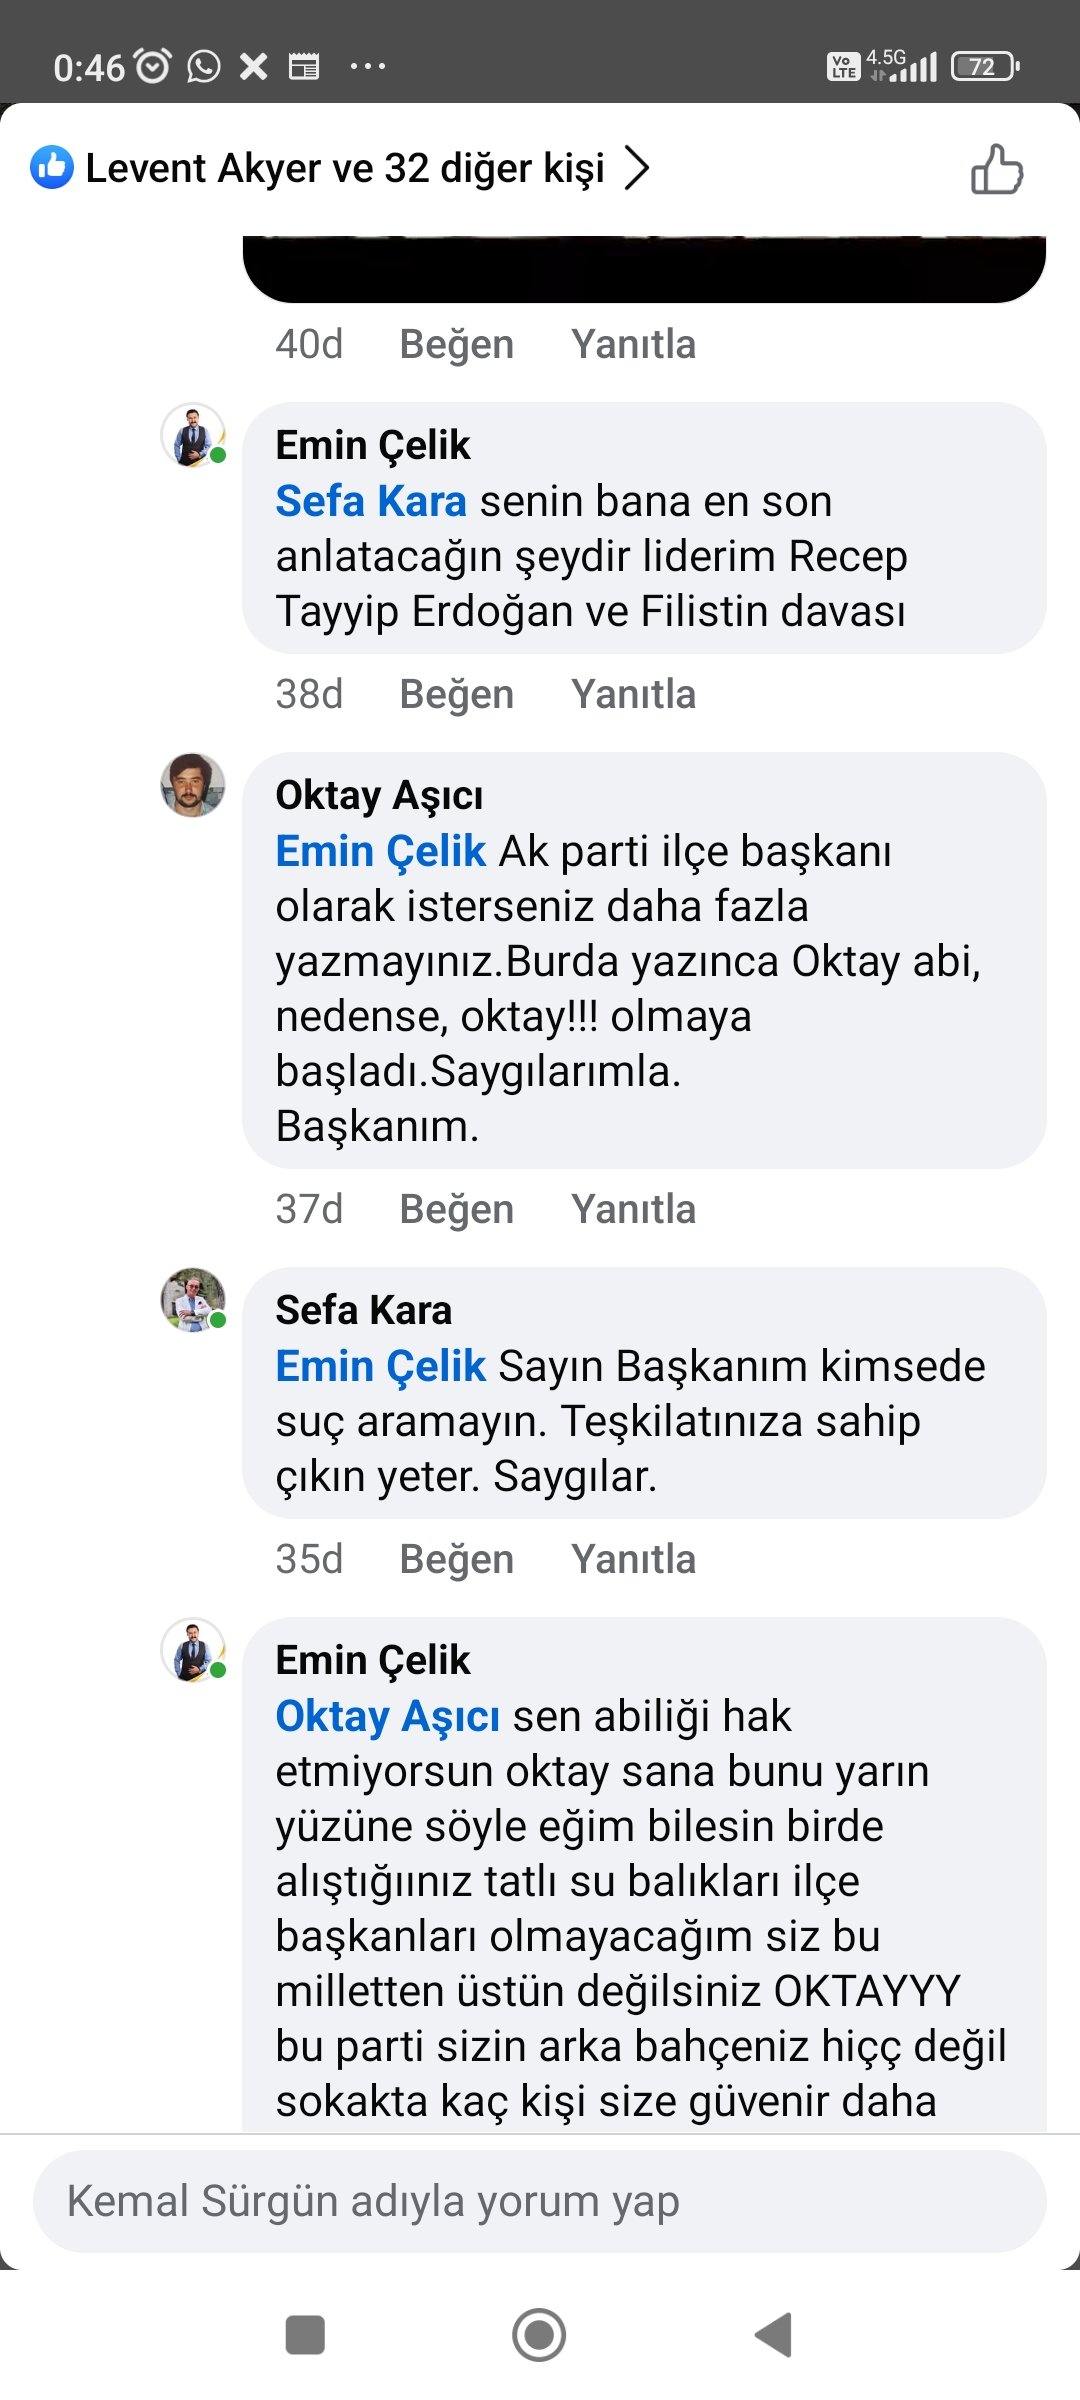Open Oktay Aşıcı's profile picture
Viewport: 1080px width, 2400px height.
[x=193, y=786]
